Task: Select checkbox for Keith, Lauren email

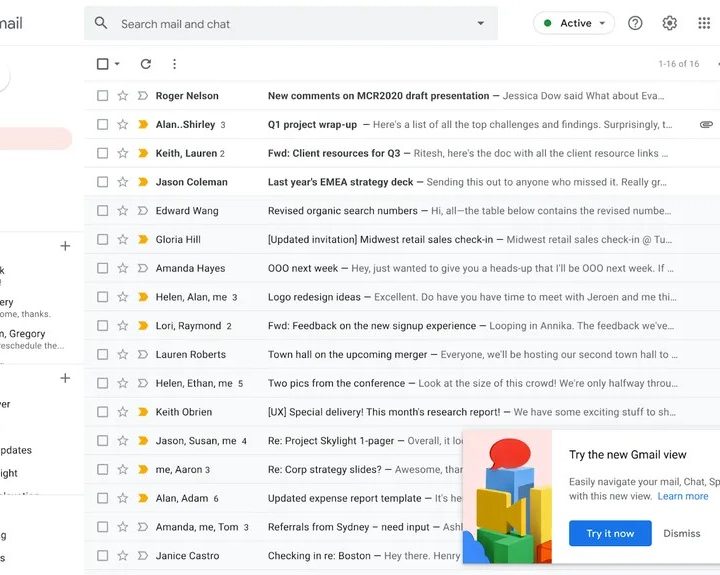Action: pyautogui.click(x=102, y=153)
